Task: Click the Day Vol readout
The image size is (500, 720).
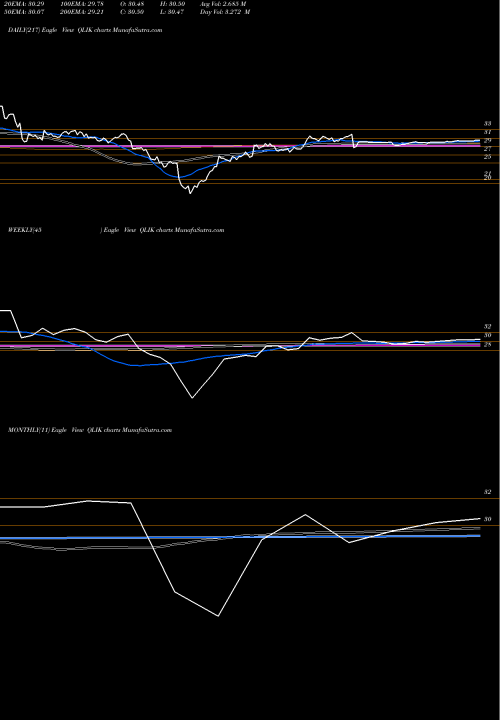Action: pyautogui.click(x=225, y=12)
